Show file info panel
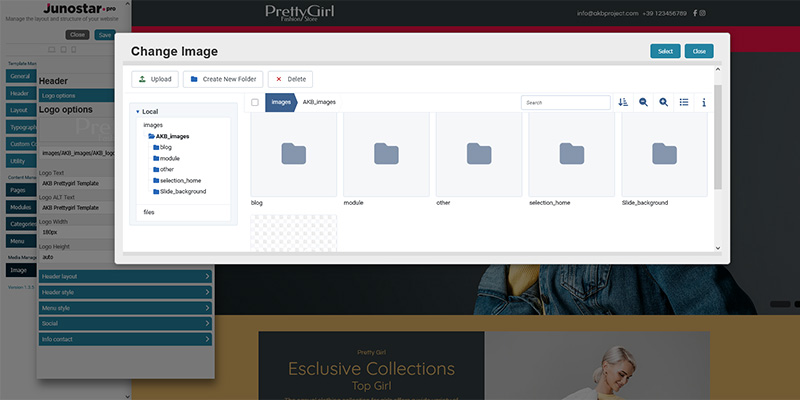800x400 pixels. tap(704, 102)
